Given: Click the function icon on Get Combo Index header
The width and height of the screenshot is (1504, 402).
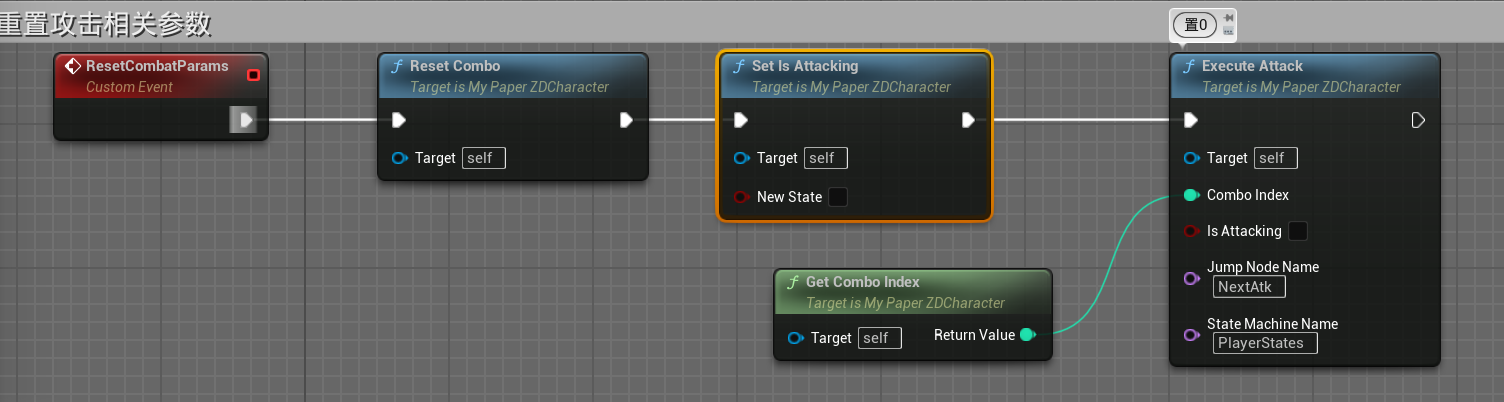Looking at the screenshot, I should [793, 282].
